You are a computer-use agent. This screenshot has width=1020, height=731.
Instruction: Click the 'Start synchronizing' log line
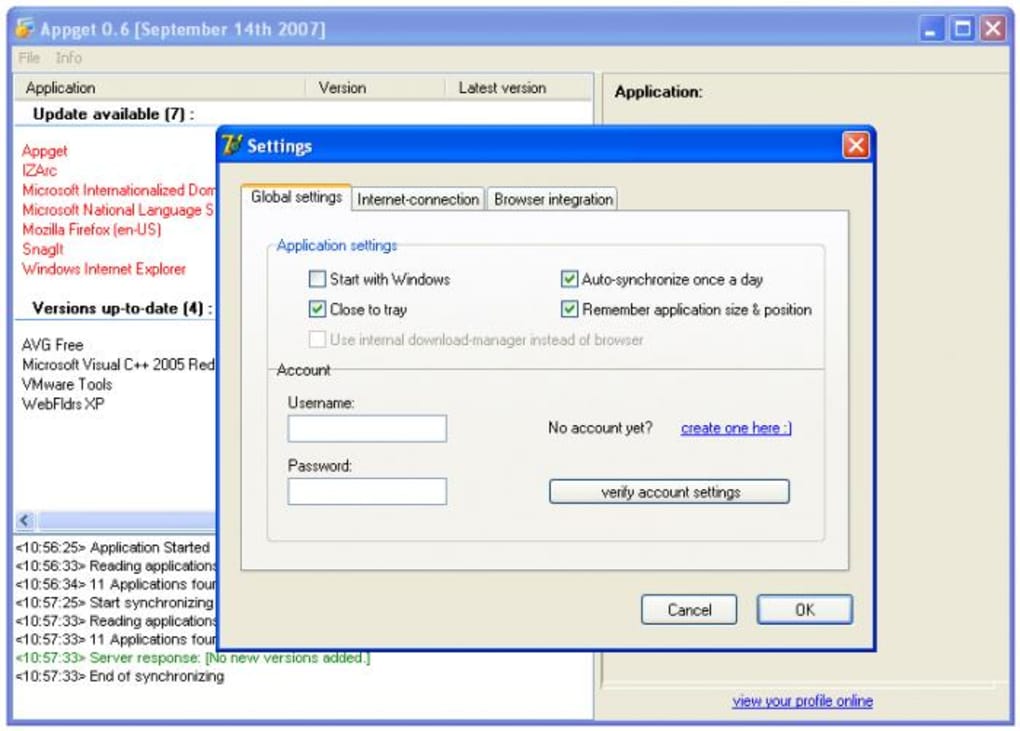(x=114, y=602)
